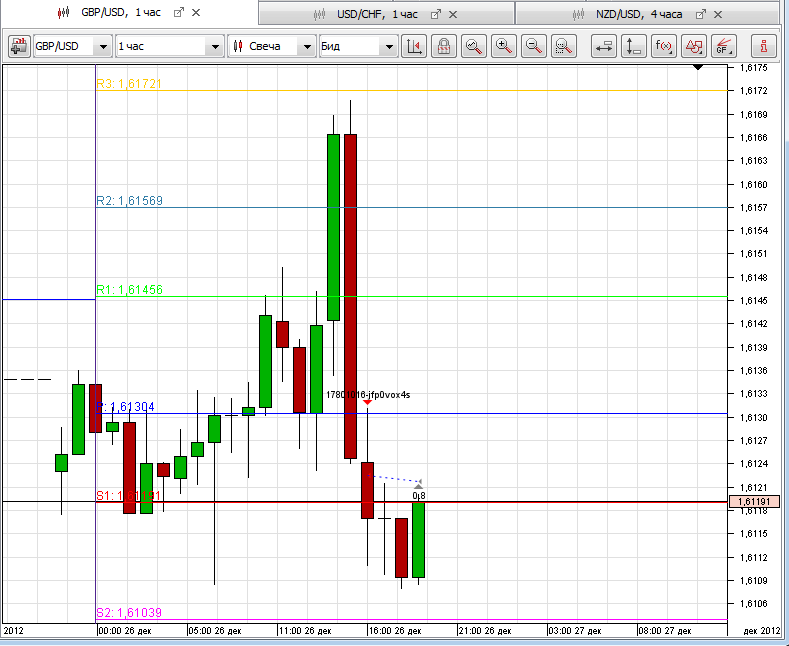Close the USD/CHF chart tab
Image resolution: width=789 pixels, height=646 pixels.
[x=453, y=15]
